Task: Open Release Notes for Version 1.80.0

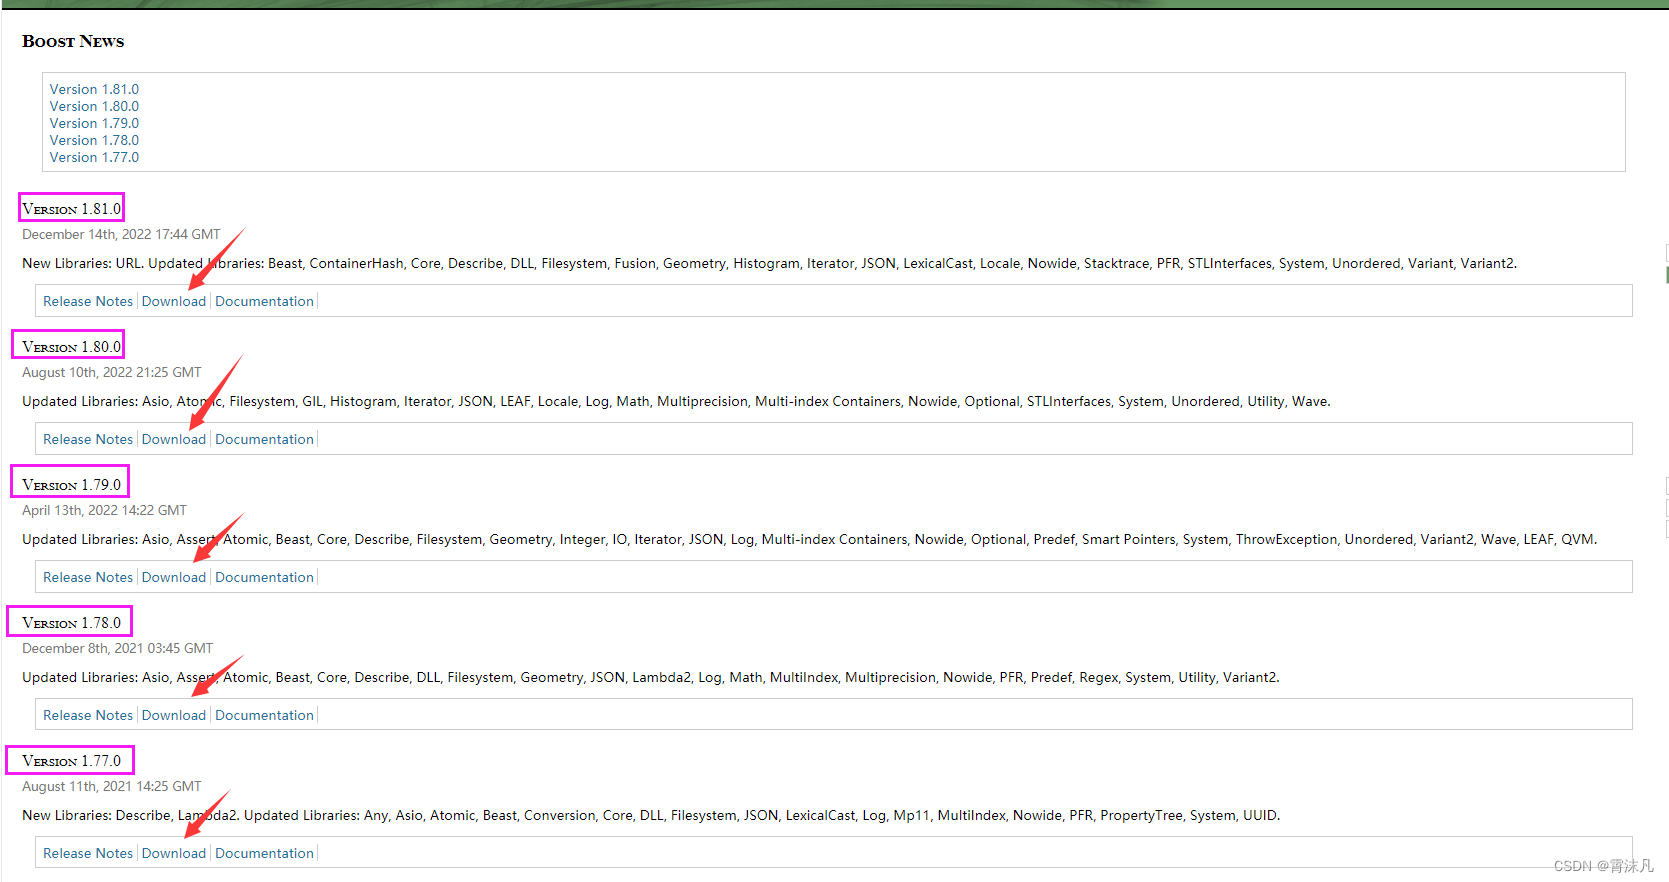Action: coord(88,439)
